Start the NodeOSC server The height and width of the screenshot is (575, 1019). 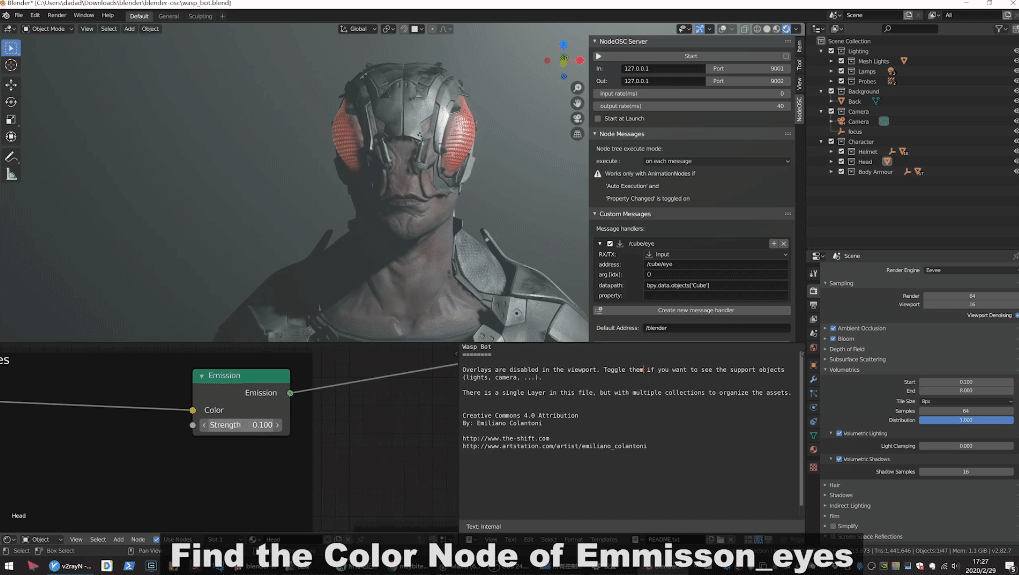(x=691, y=56)
